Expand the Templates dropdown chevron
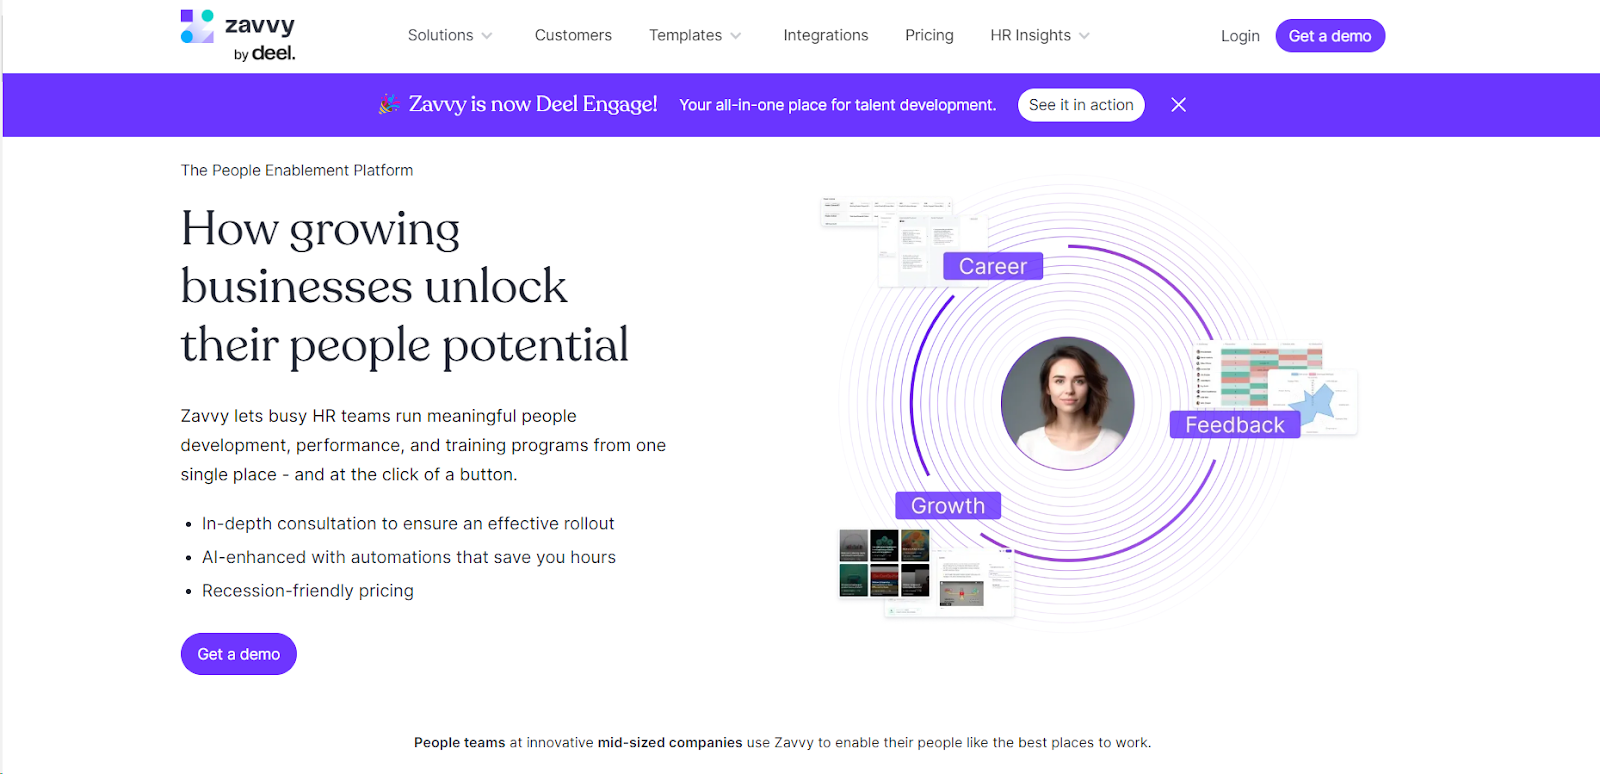1600x774 pixels. 736,36
